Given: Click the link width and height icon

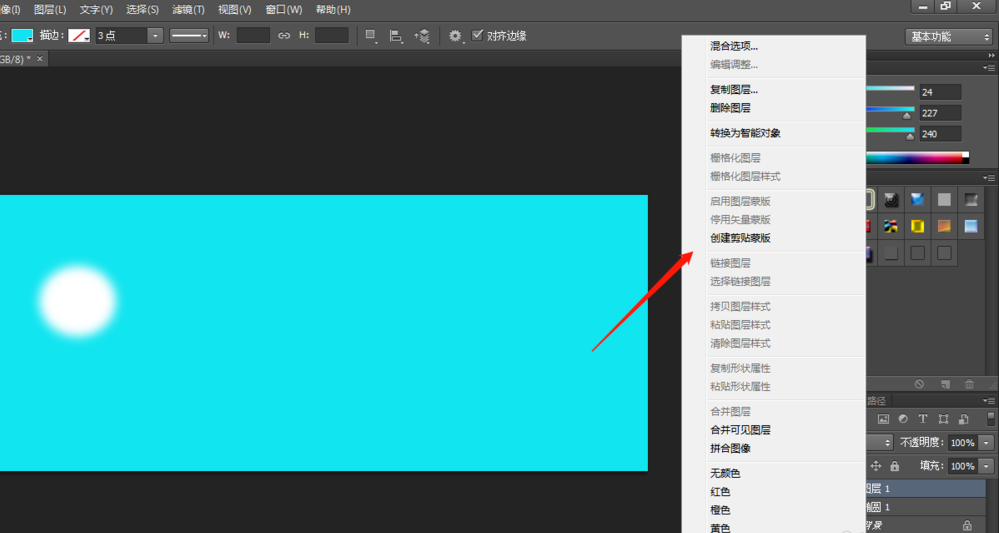Looking at the screenshot, I should (283, 36).
